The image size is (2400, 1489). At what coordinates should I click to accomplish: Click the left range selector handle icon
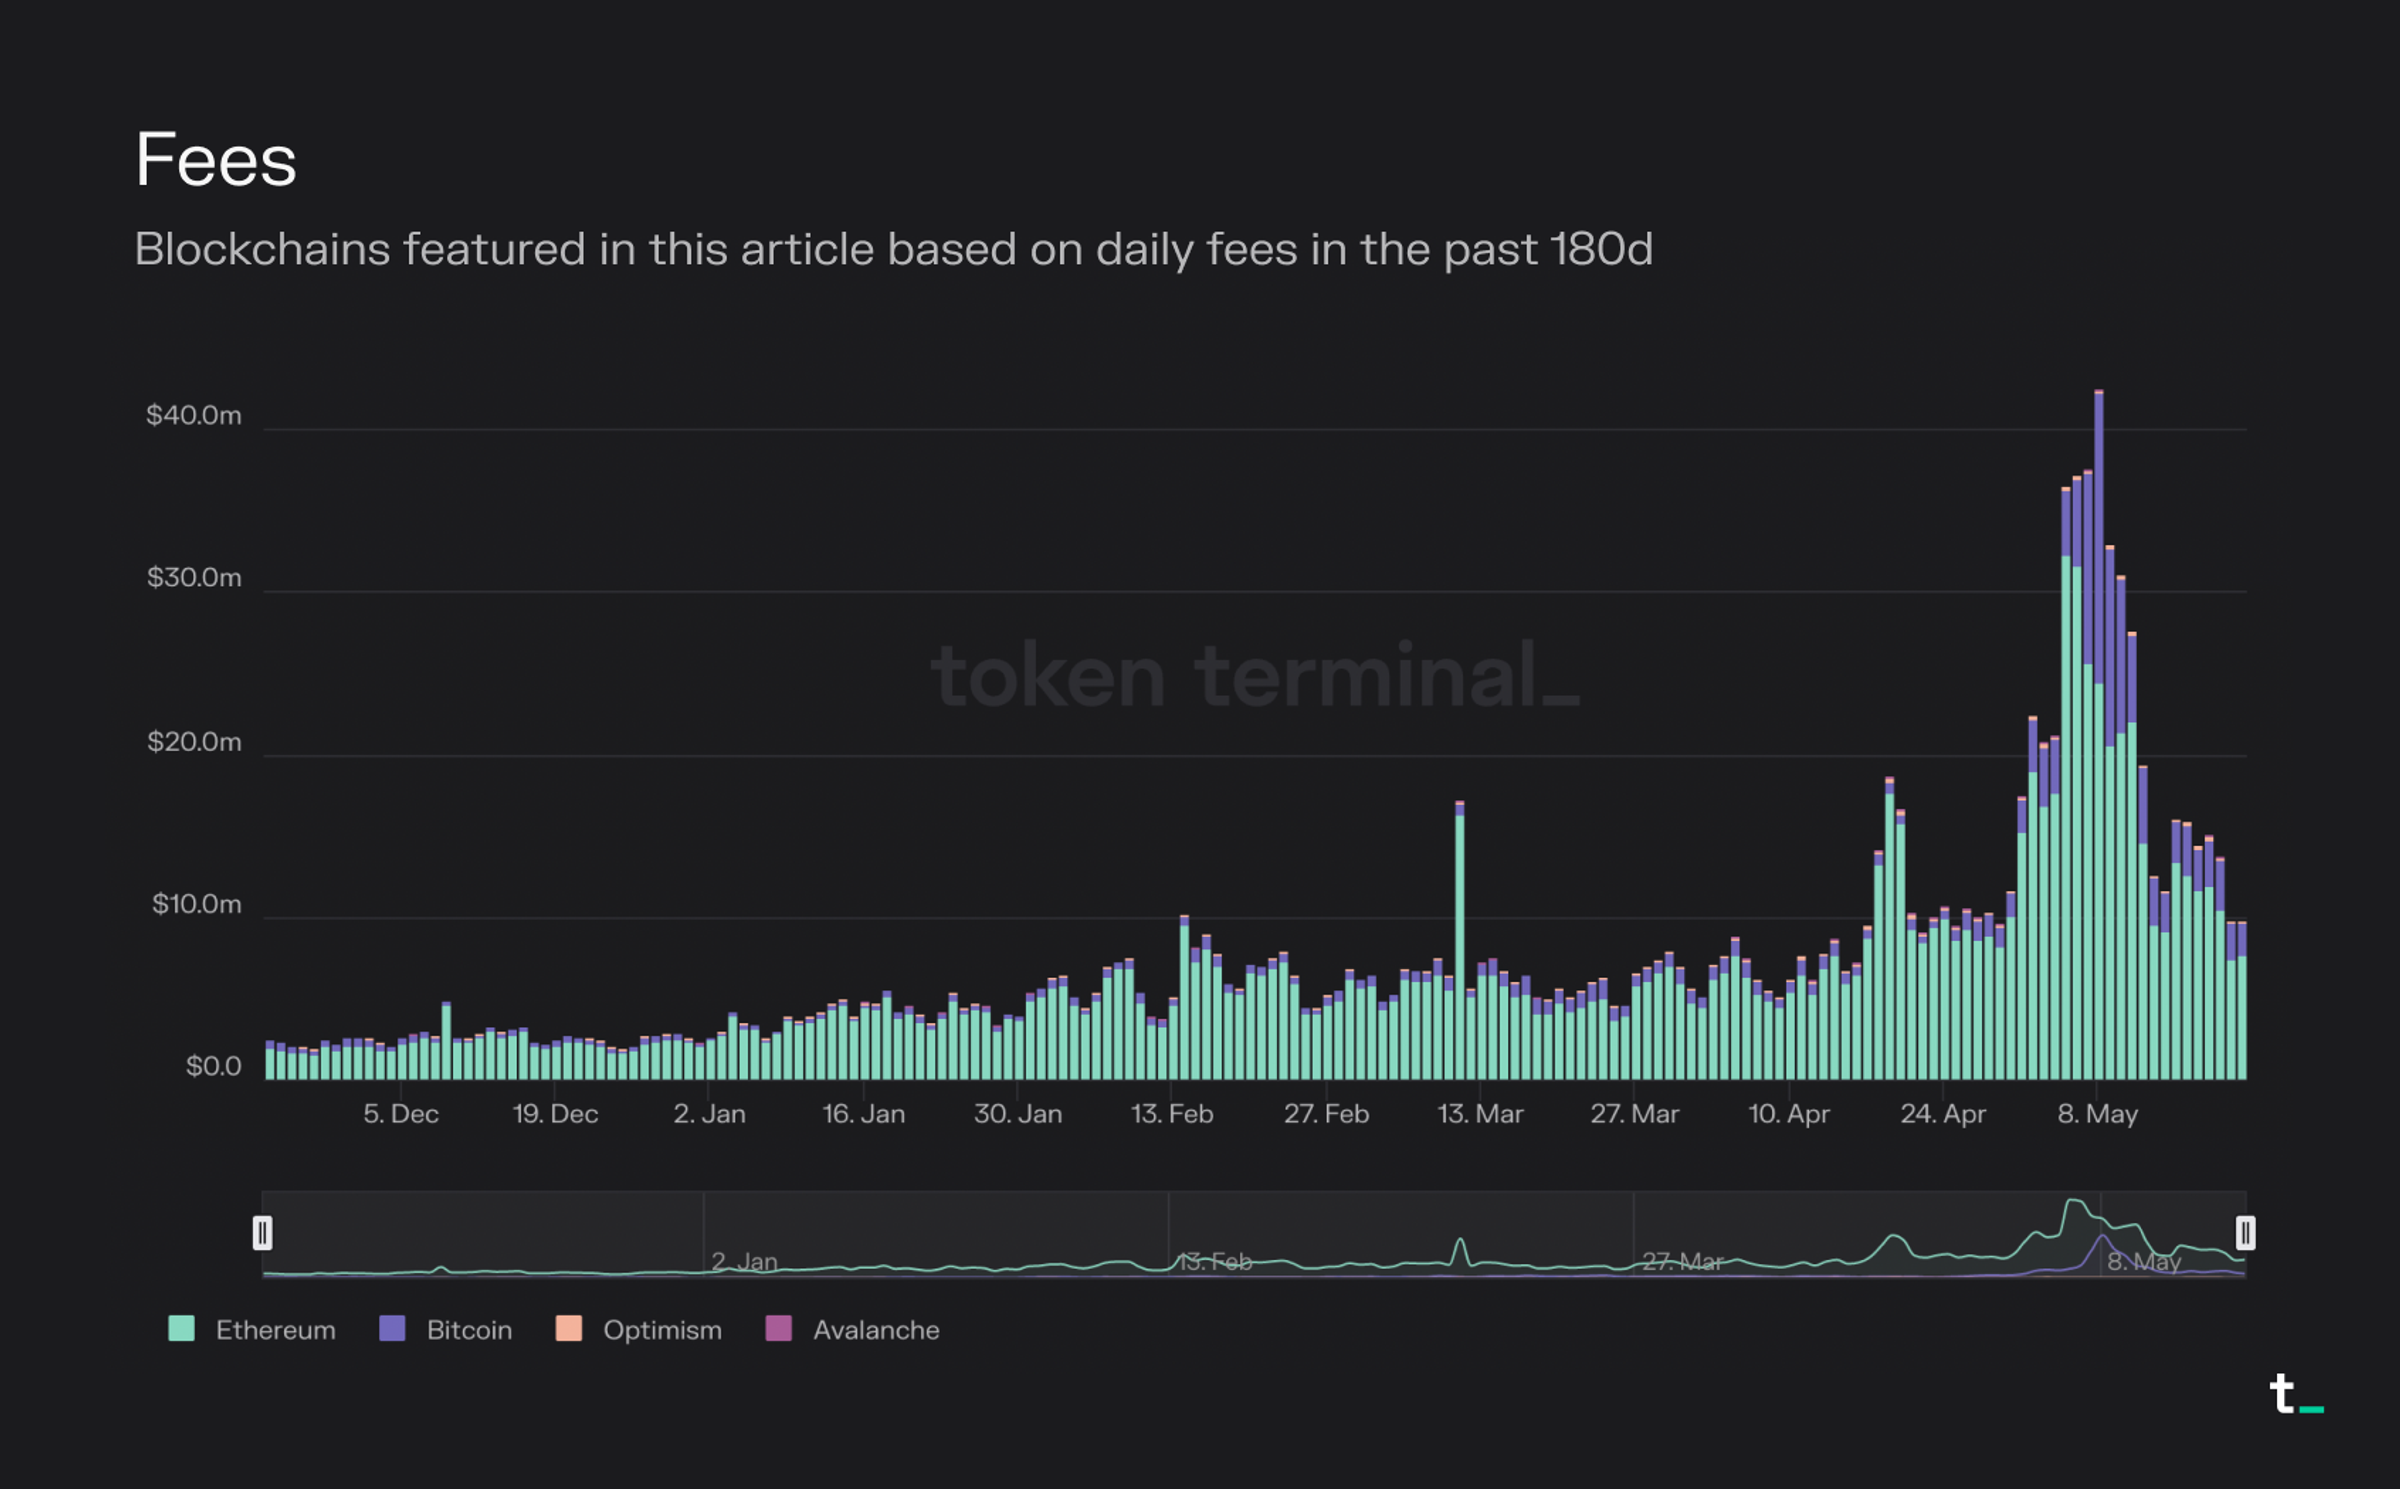point(265,1234)
